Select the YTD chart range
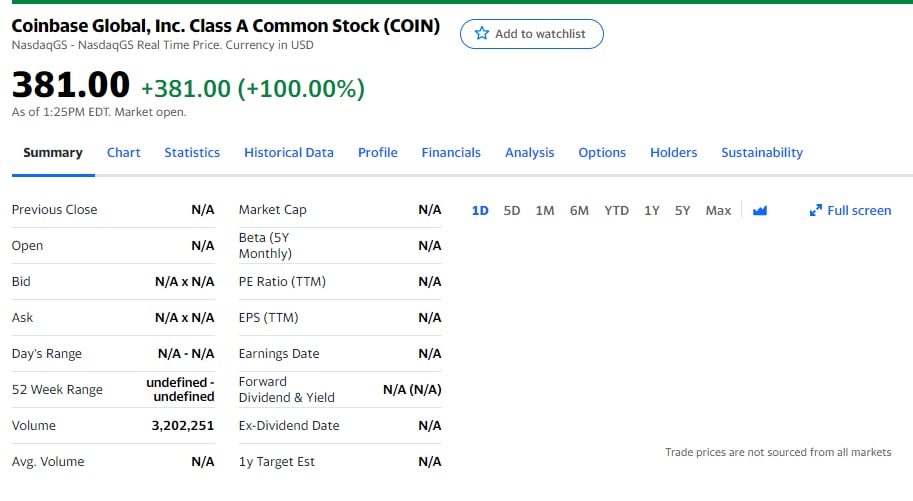913x501 pixels. [617, 210]
